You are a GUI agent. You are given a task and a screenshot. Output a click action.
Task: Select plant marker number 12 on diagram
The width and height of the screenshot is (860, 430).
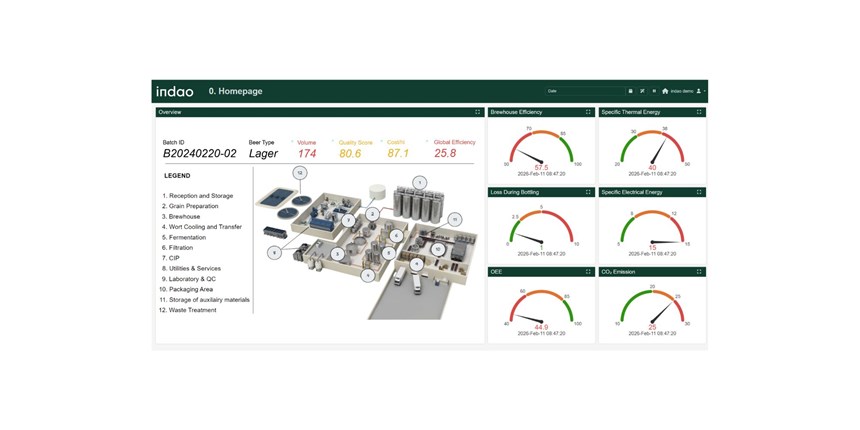299,173
